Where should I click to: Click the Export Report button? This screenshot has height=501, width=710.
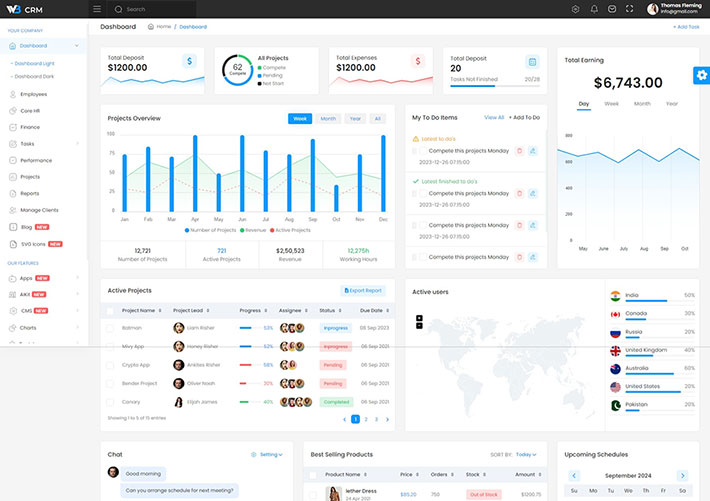(363, 290)
